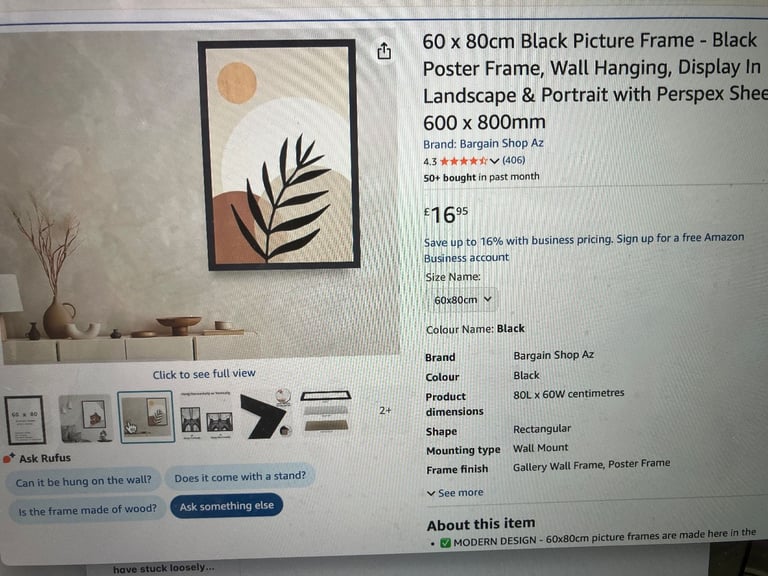The width and height of the screenshot is (768, 576).
Task: Show the 2+ additional images
Action: (x=385, y=410)
